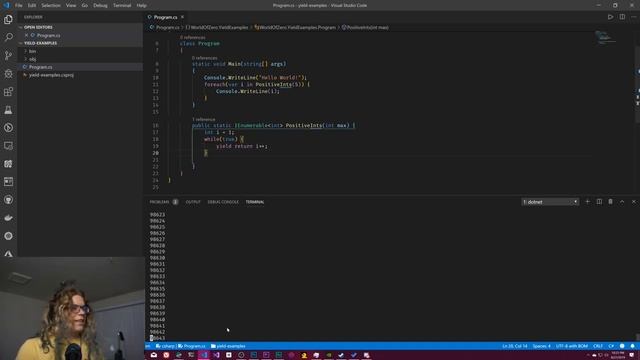This screenshot has height=360, width=640.
Task: Close Program.cs in Open Editors list
Action: click(x=27, y=36)
